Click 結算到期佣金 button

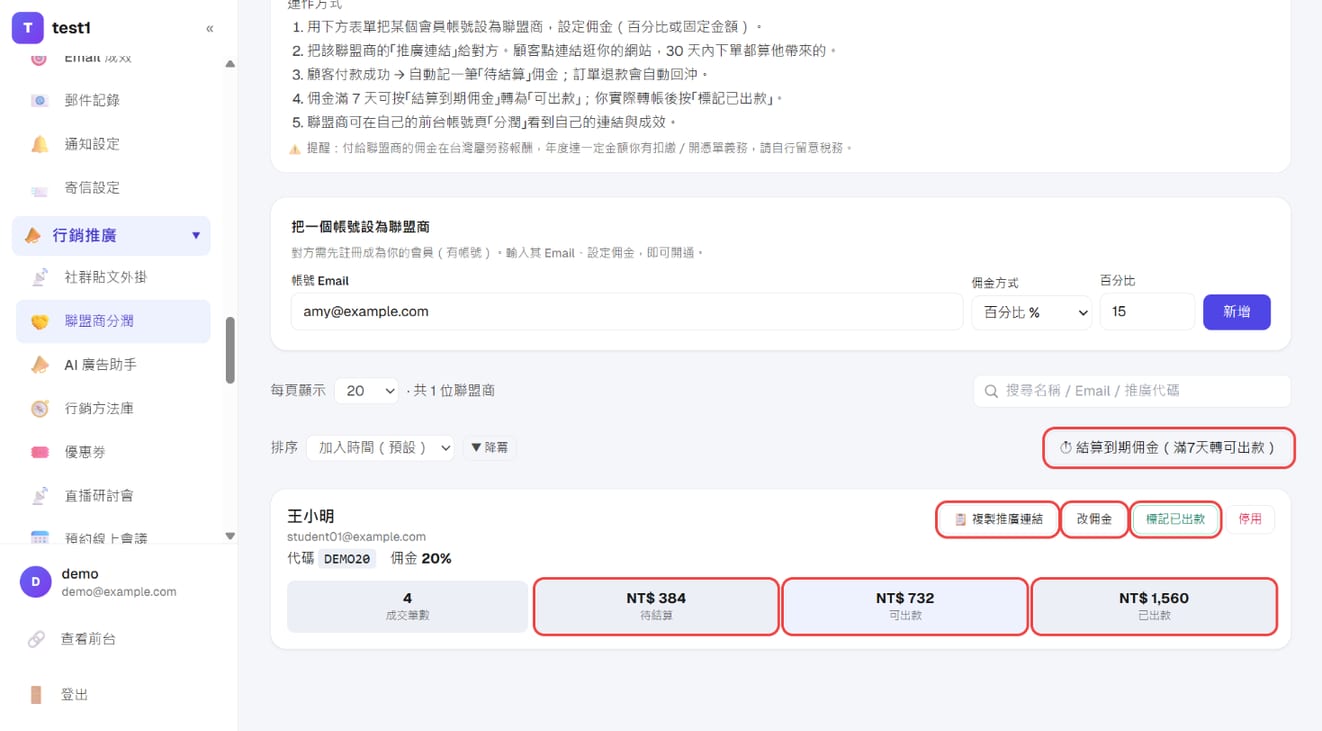[1168, 448]
